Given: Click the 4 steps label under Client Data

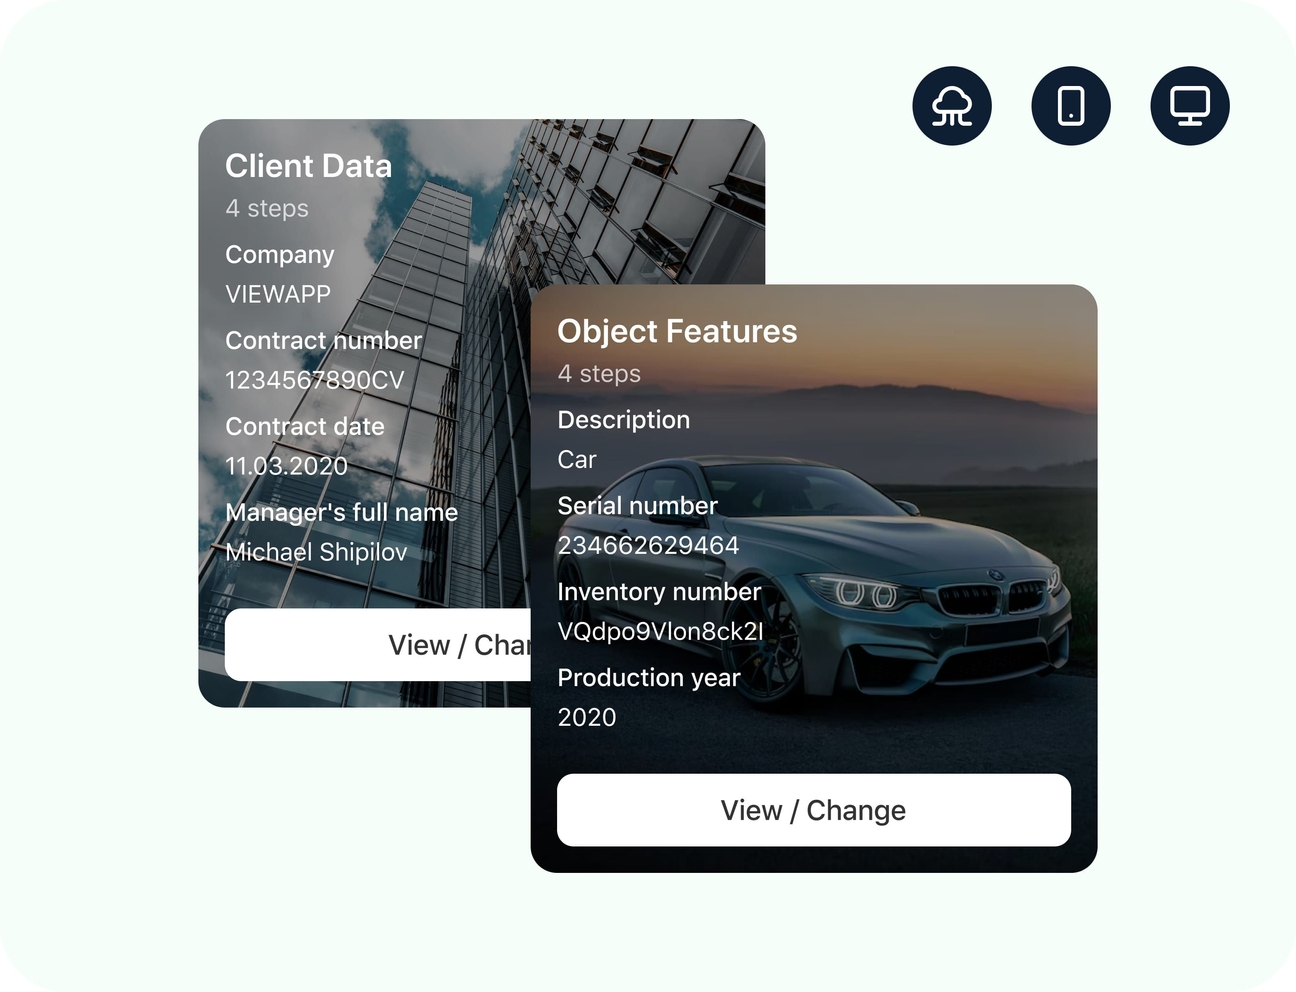Looking at the screenshot, I should click(x=267, y=208).
